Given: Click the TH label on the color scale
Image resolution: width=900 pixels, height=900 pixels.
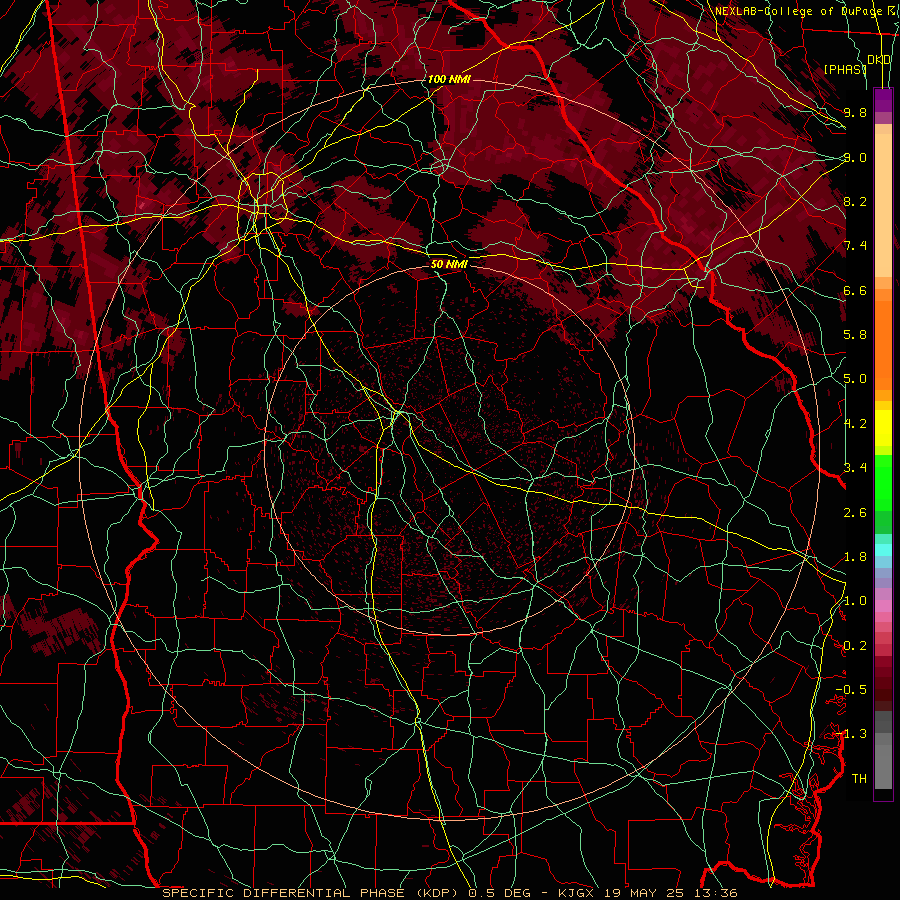Looking at the screenshot, I should (859, 779).
